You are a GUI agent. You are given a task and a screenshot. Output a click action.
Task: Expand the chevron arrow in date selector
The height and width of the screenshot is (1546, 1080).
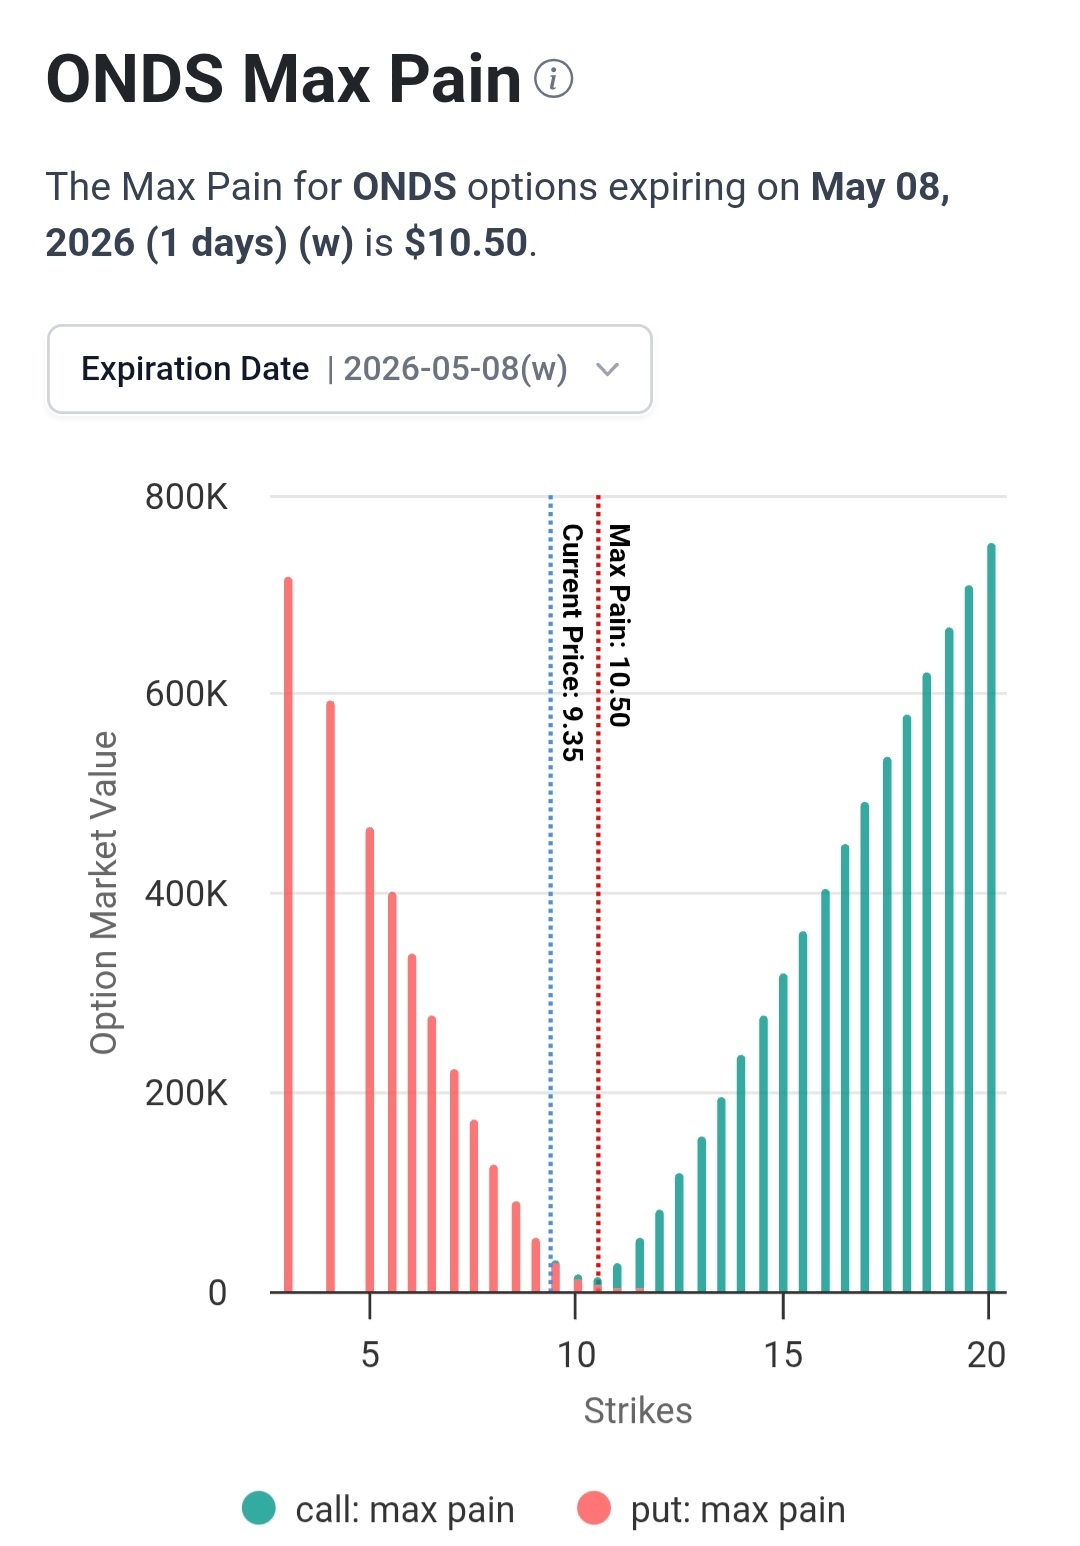click(607, 369)
